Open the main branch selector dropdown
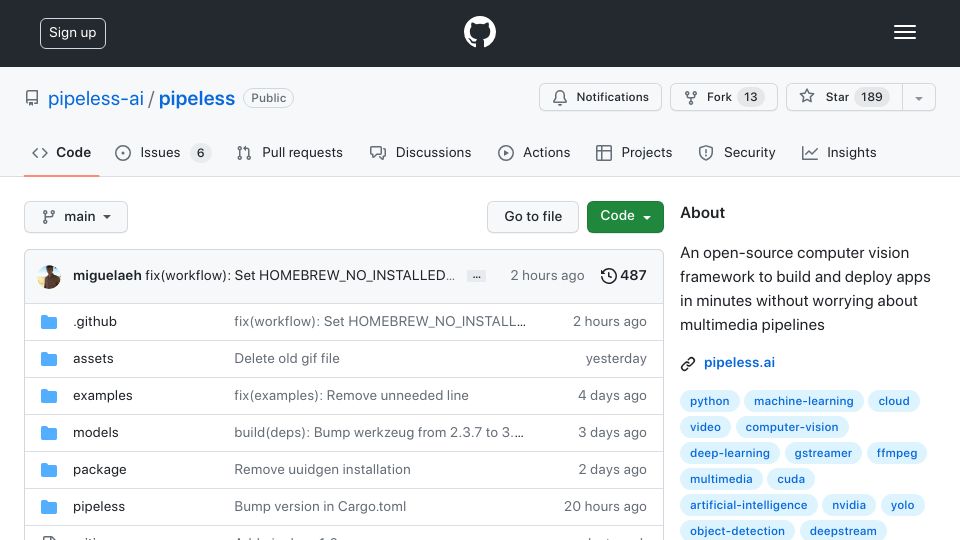This screenshot has height=540, width=960. (76, 217)
